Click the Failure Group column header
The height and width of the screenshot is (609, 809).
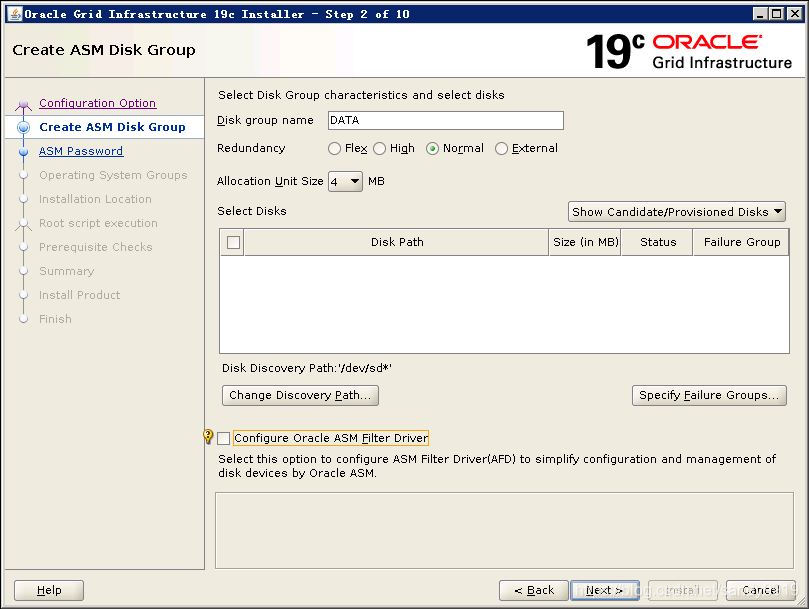(741, 242)
